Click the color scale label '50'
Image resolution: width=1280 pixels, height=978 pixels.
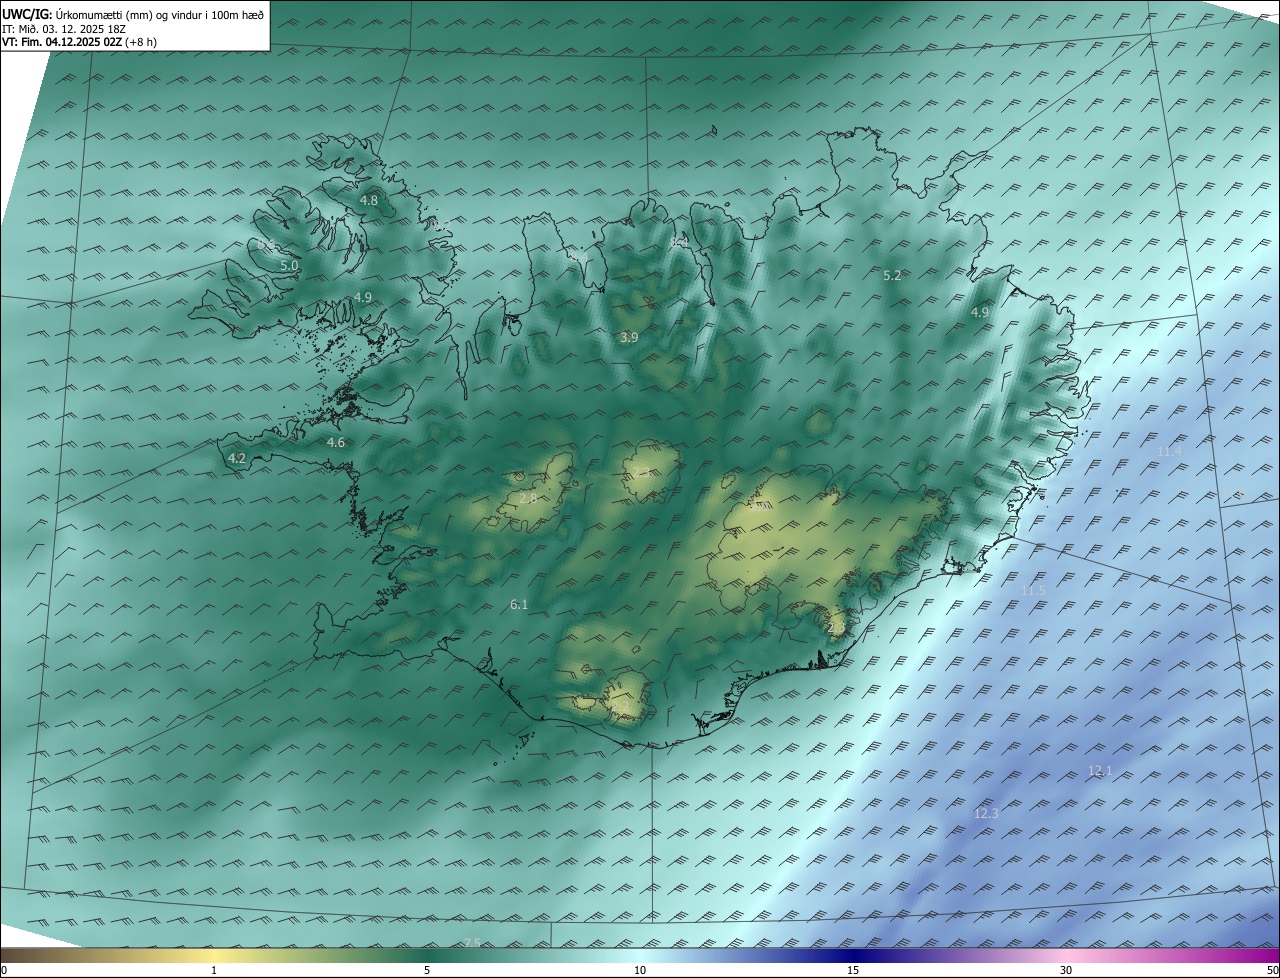pyautogui.click(x=1272, y=971)
